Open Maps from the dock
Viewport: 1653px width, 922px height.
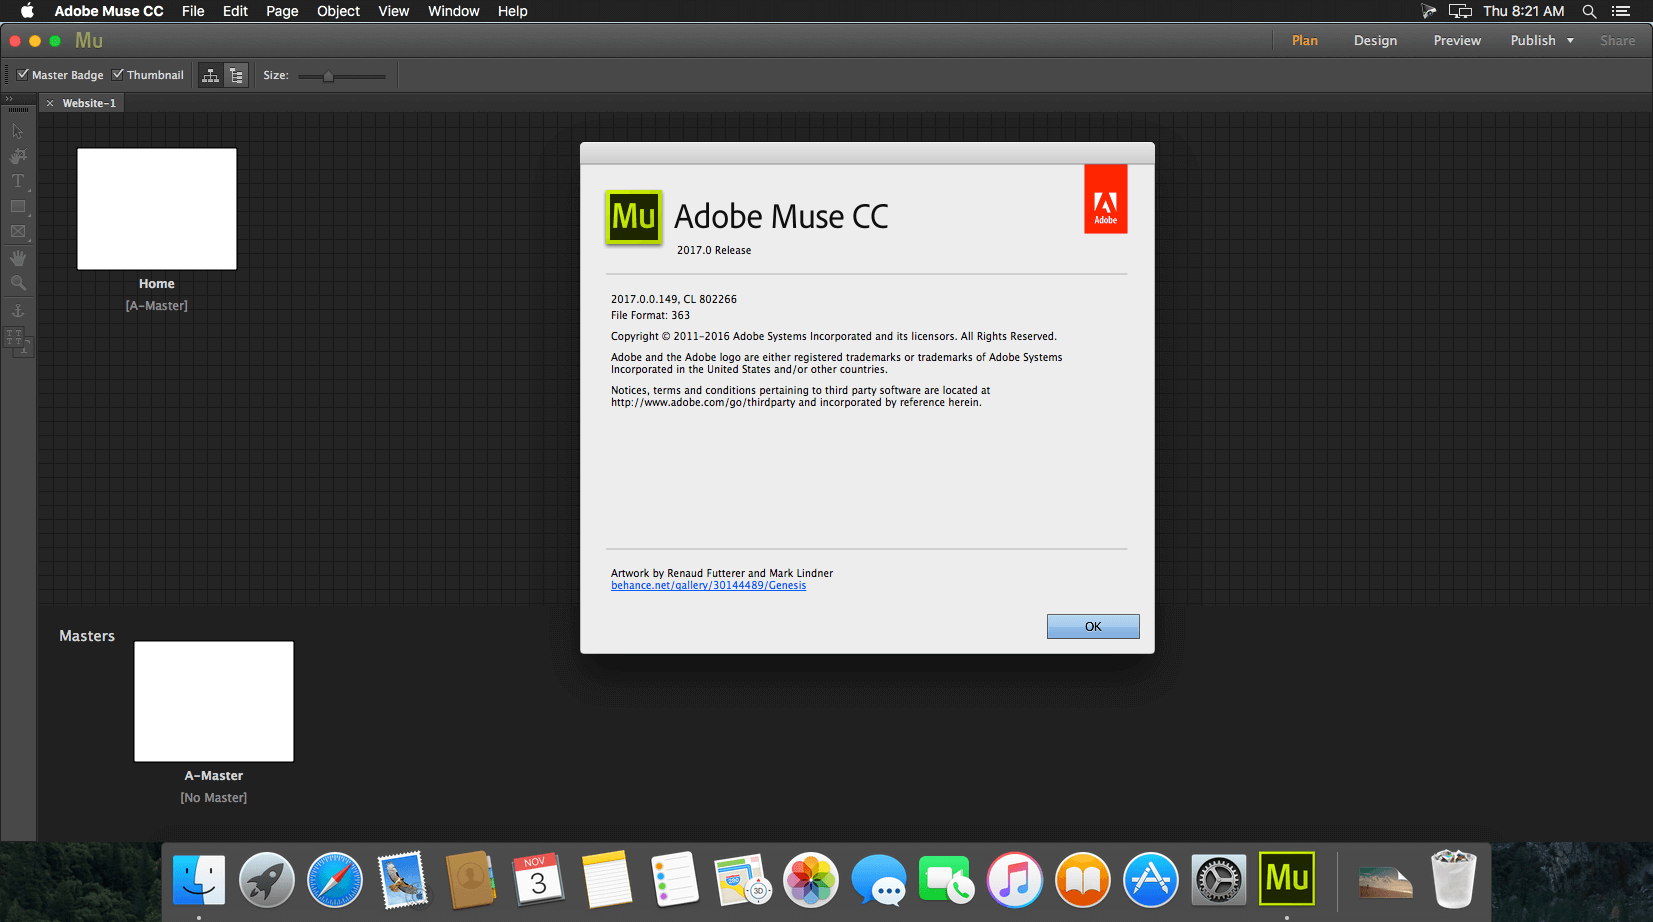743,880
